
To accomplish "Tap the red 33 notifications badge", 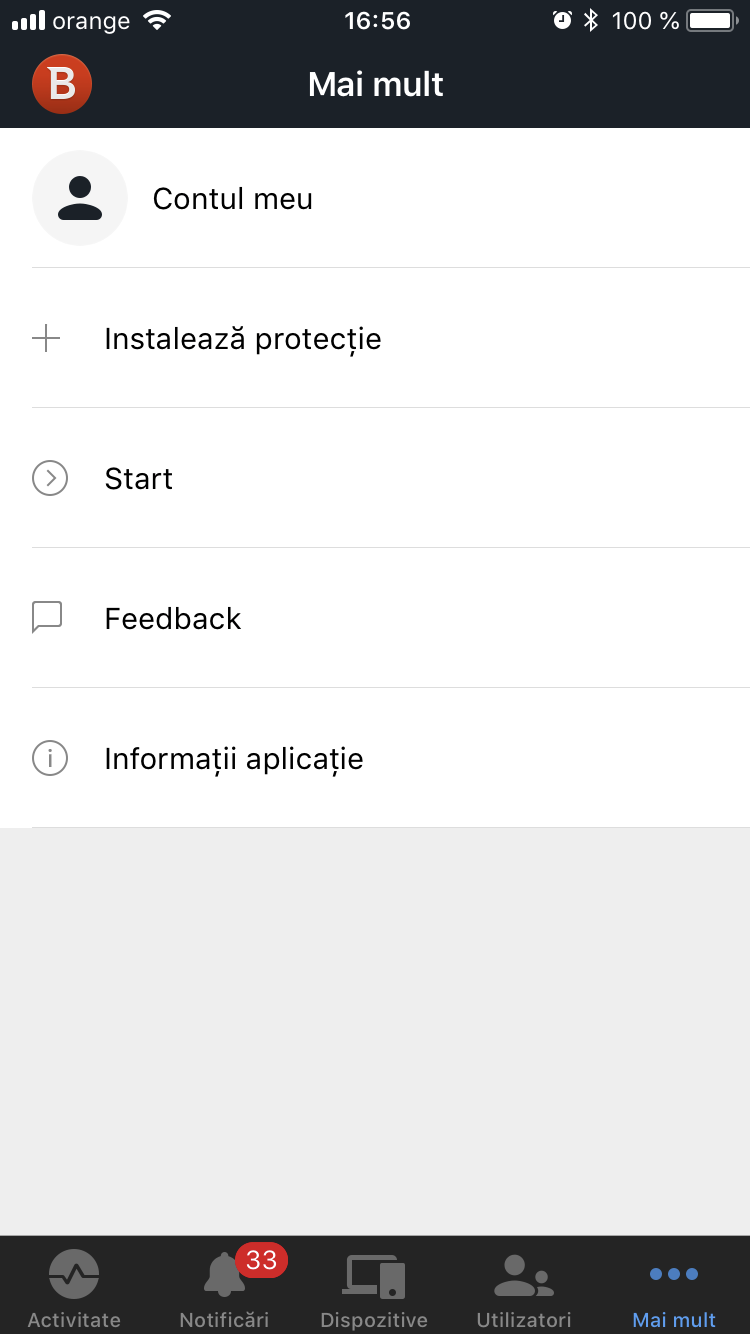I will click(x=261, y=1260).
